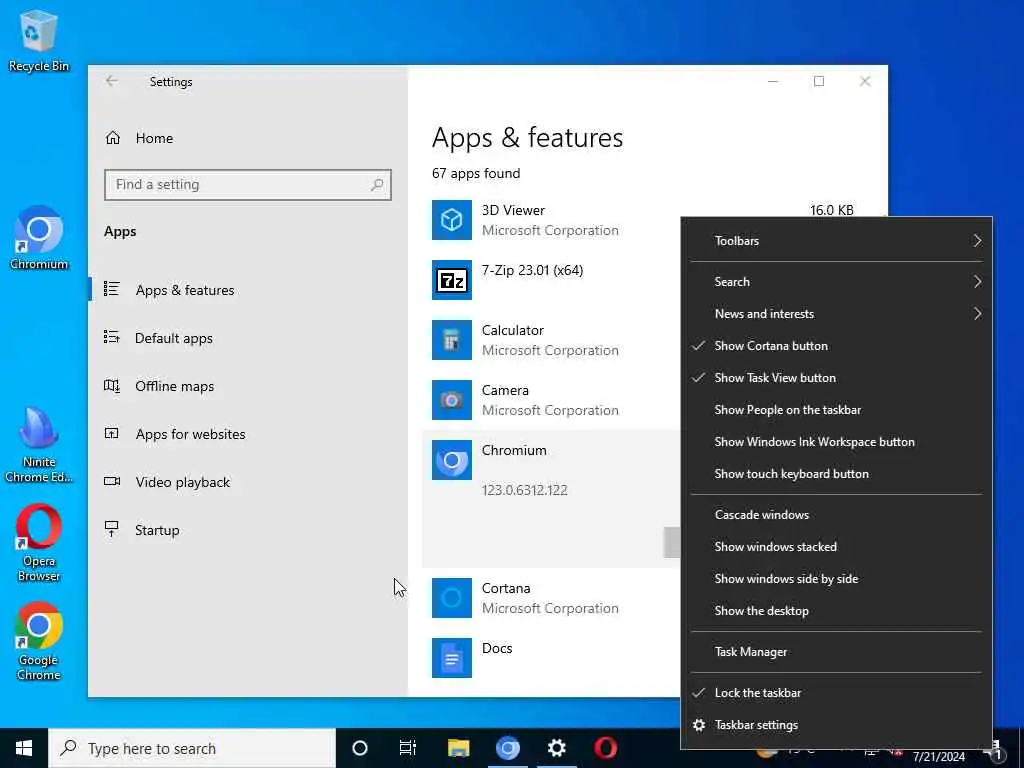Open Task Manager from context menu
1024x768 pixels.
(x=836, y=652)
